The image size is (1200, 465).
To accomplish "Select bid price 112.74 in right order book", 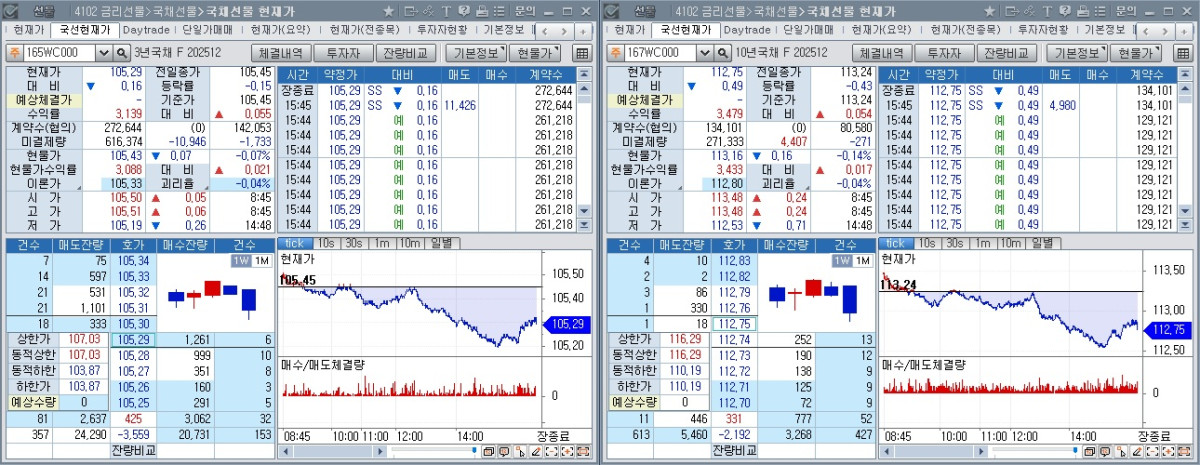I will click(733, 339).
